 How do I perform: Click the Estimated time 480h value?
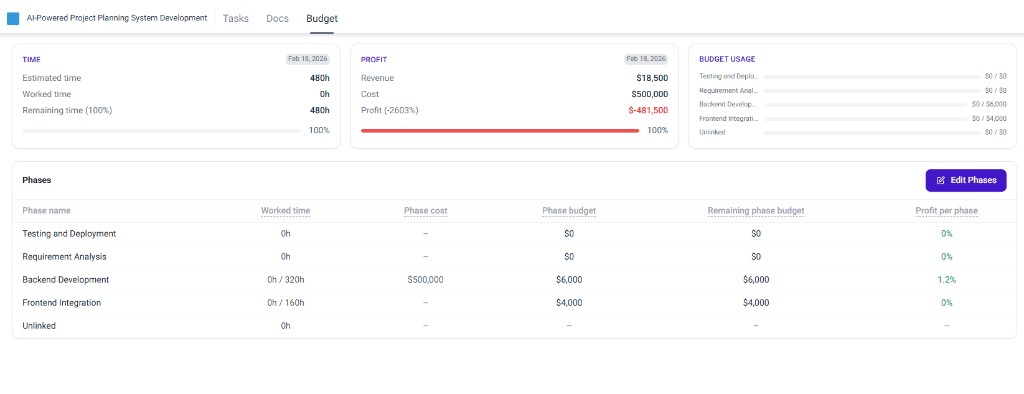click(x=320, y=78)
